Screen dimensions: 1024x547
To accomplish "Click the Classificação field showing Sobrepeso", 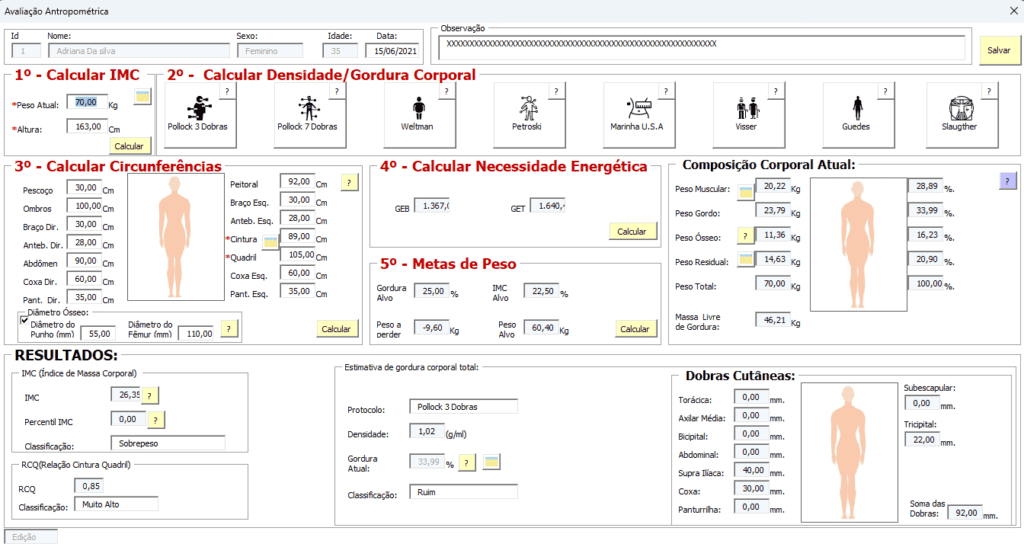I will 168,443.
